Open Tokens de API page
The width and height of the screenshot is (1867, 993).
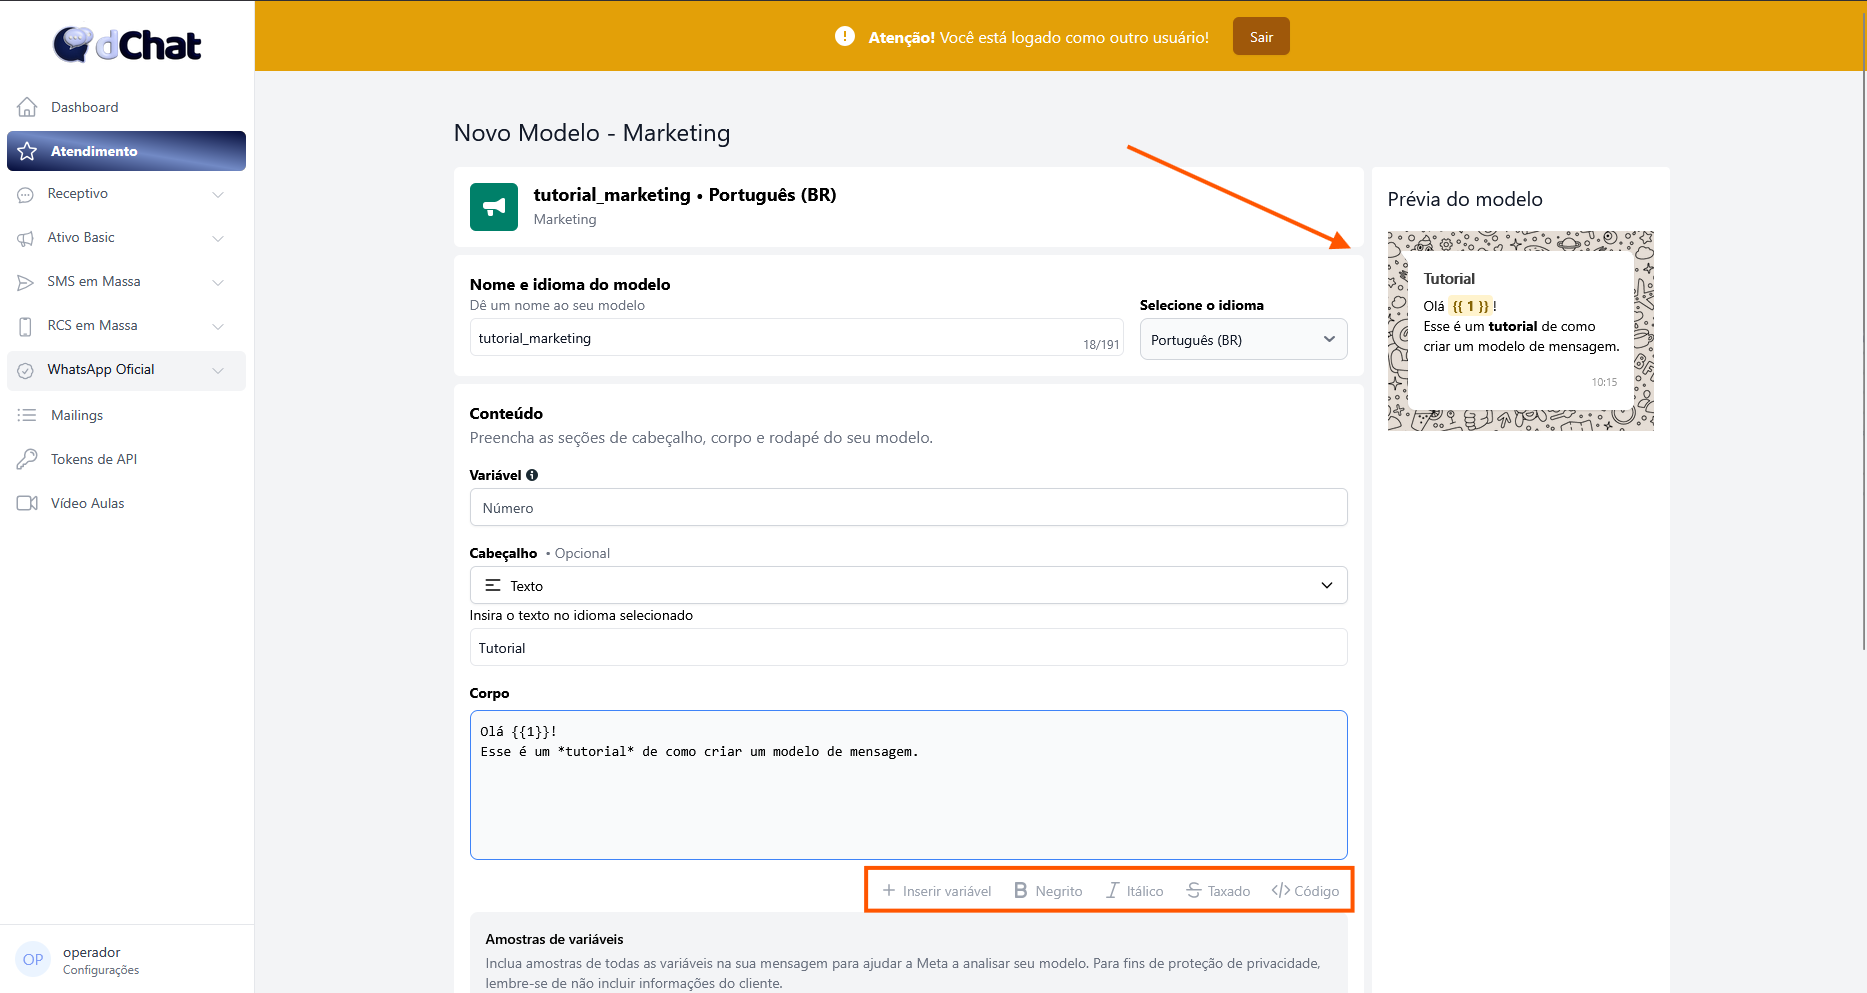(93, 459)
